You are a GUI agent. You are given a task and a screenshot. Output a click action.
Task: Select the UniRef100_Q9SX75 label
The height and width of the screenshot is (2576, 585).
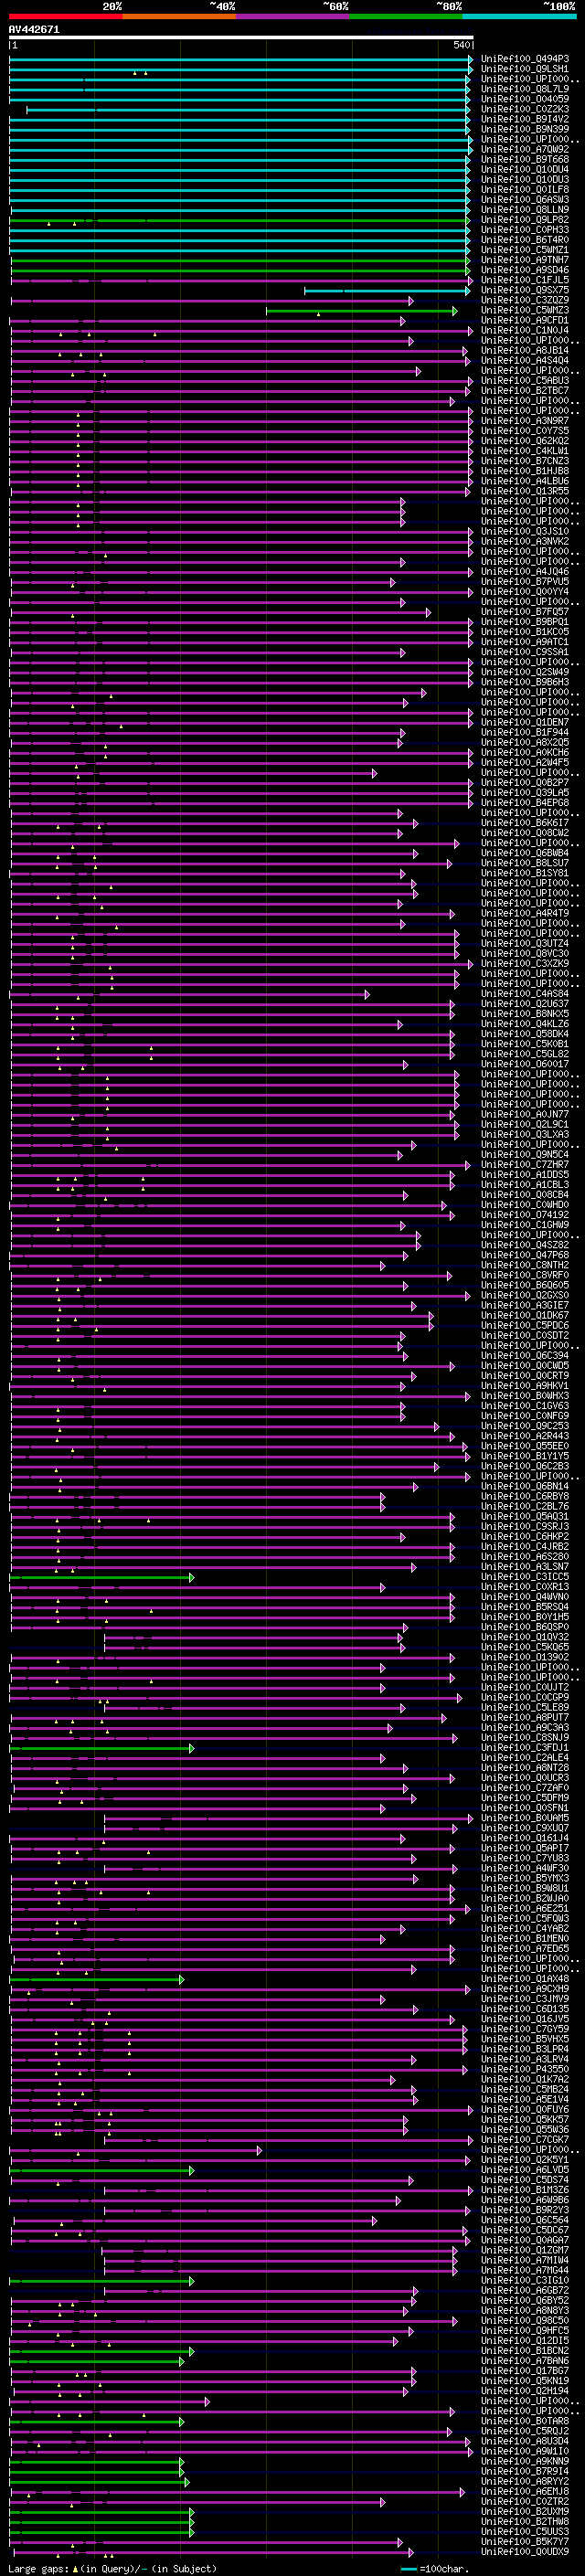[x=525, y=290]
